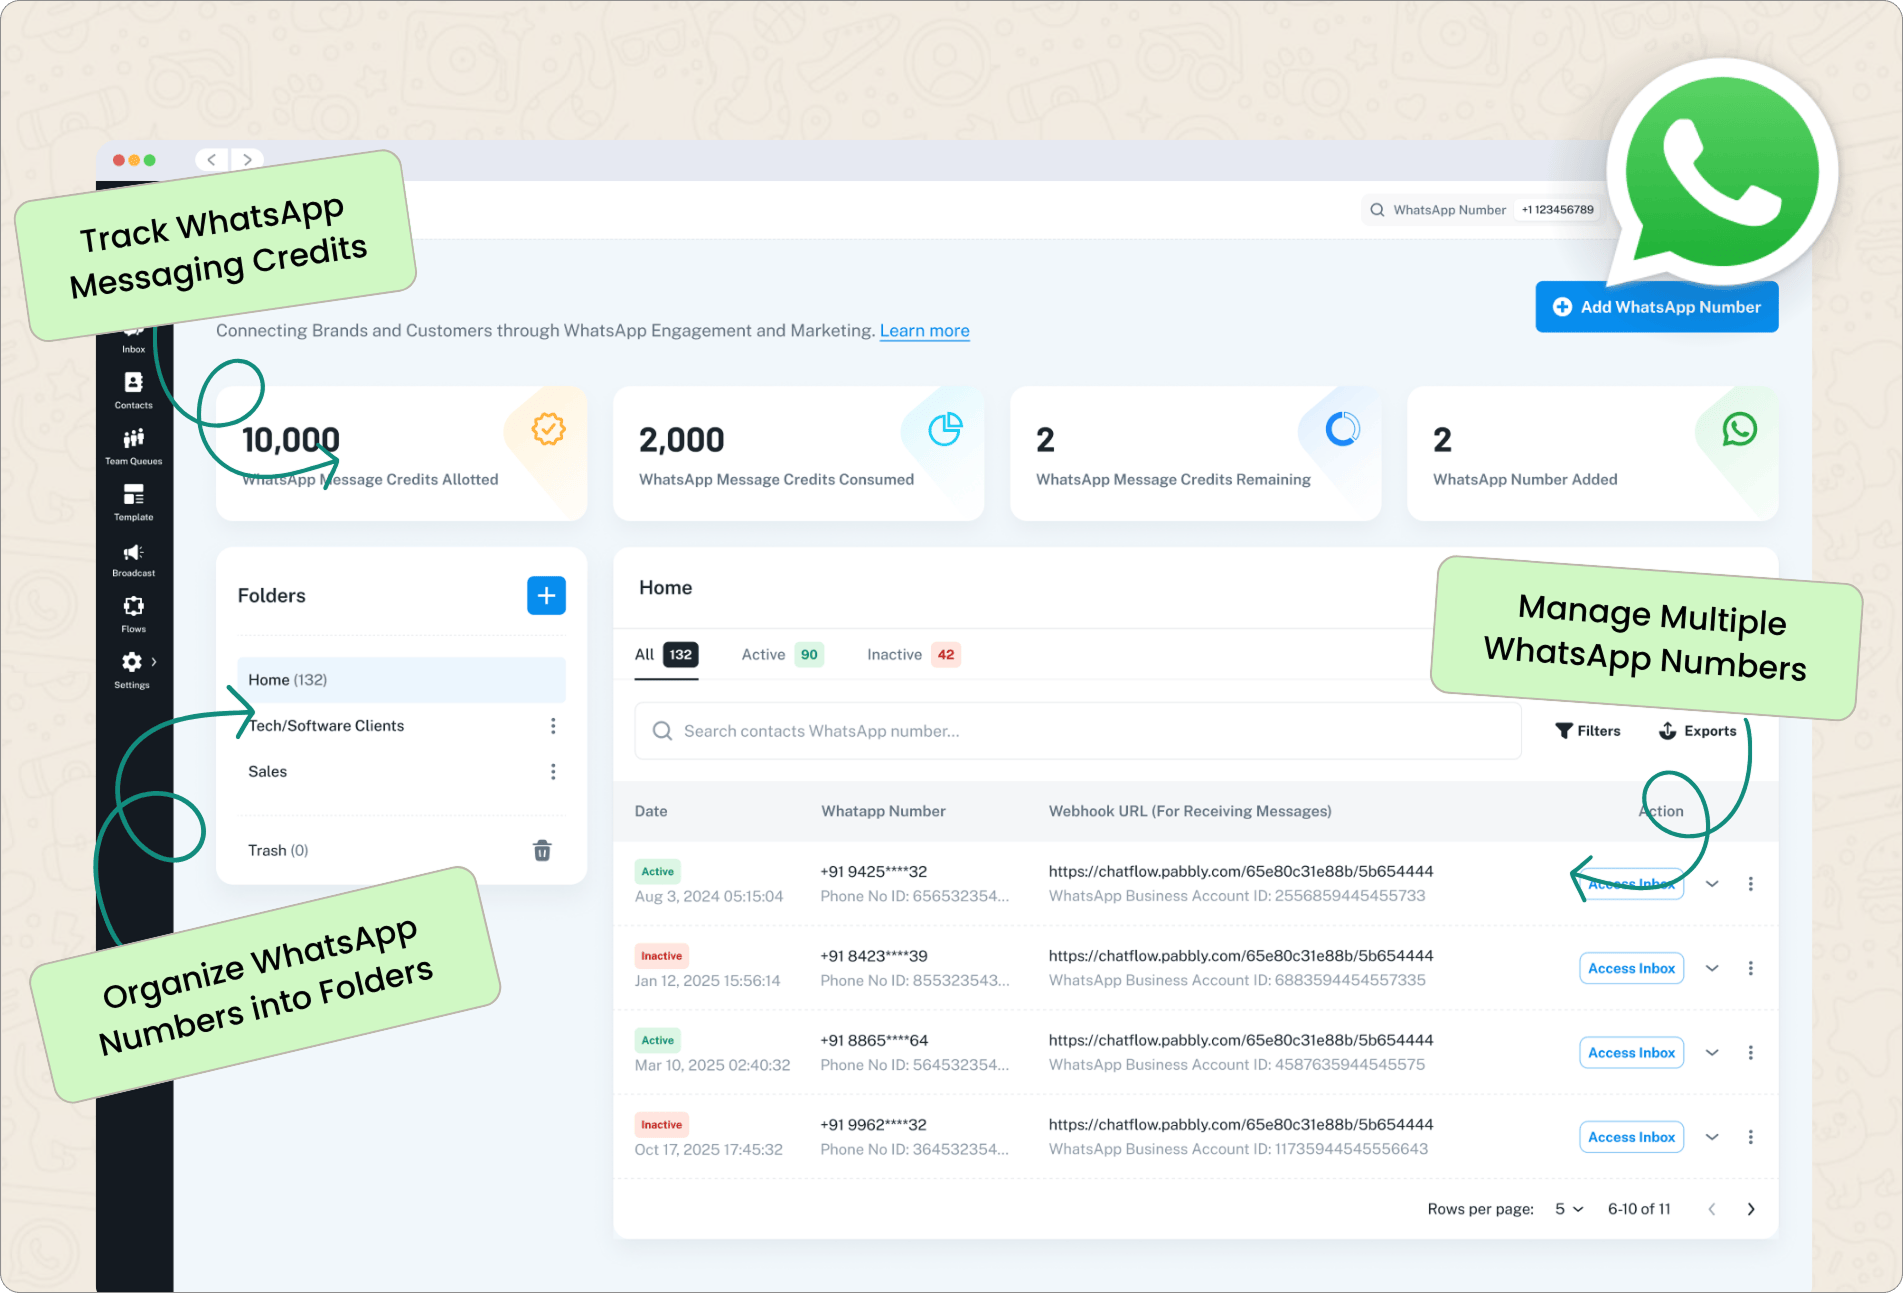Open the Rows per page dropdown
The height and width of the screenshot is (1293, 1903).
click(1568, 1209)
